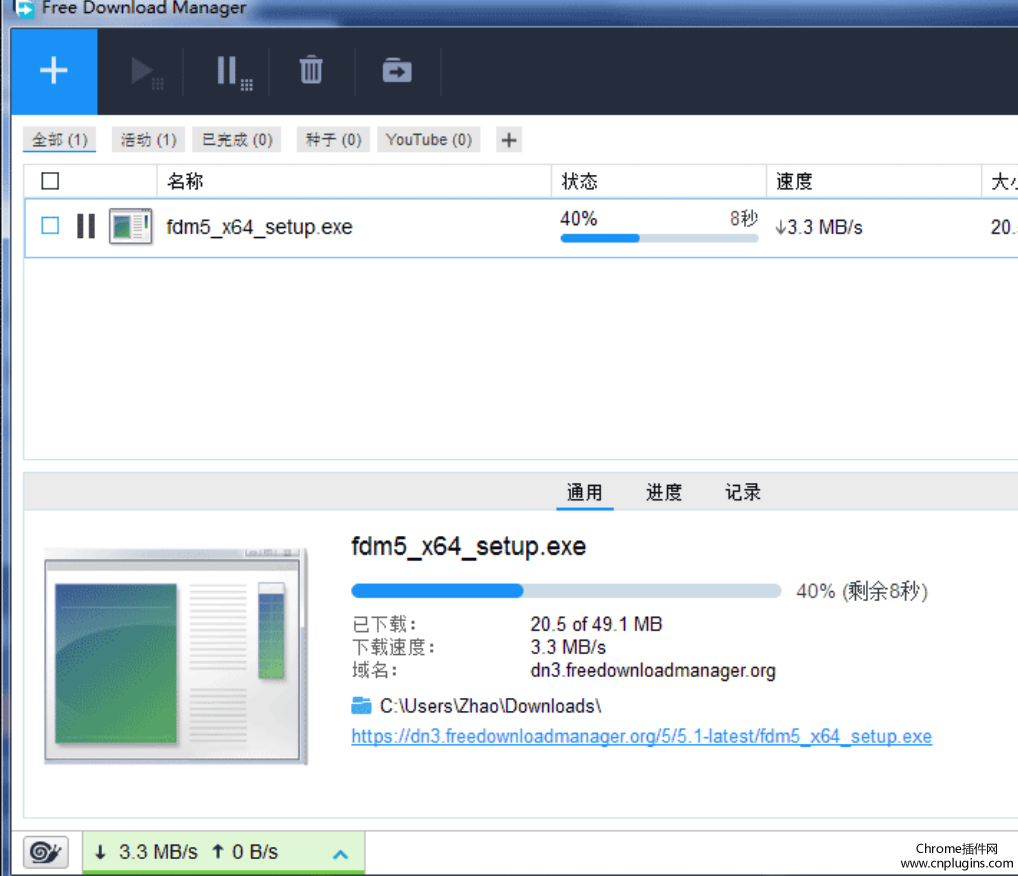Expand the speed panel with the chevron arrow

pos(340,853)
